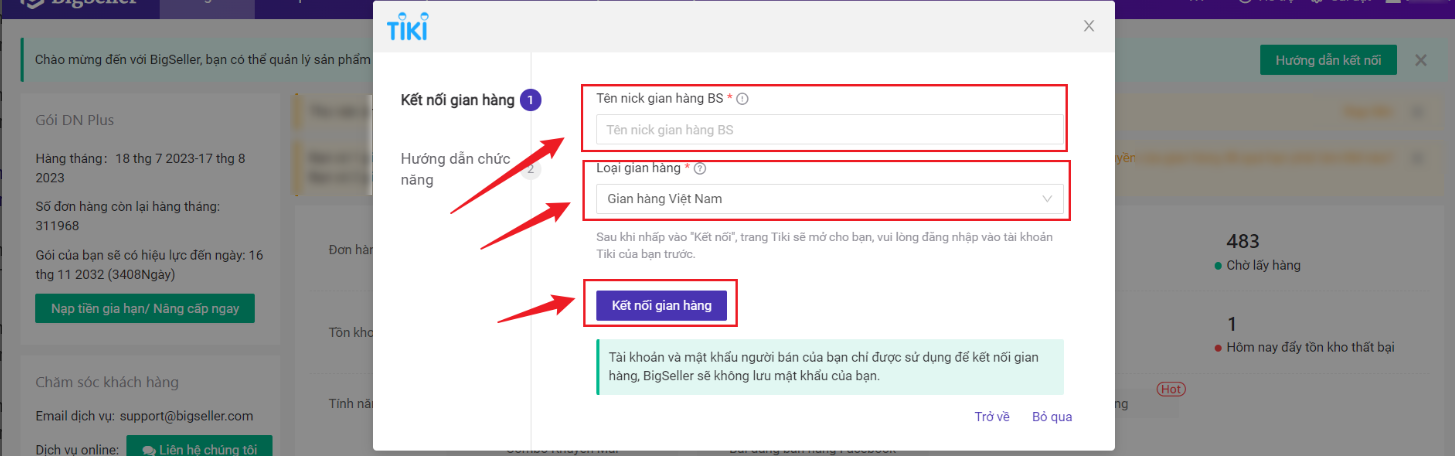Select the Hướng dẫn chức năng step
This screenshot has height=456, width=1455.
pos(469,169)
